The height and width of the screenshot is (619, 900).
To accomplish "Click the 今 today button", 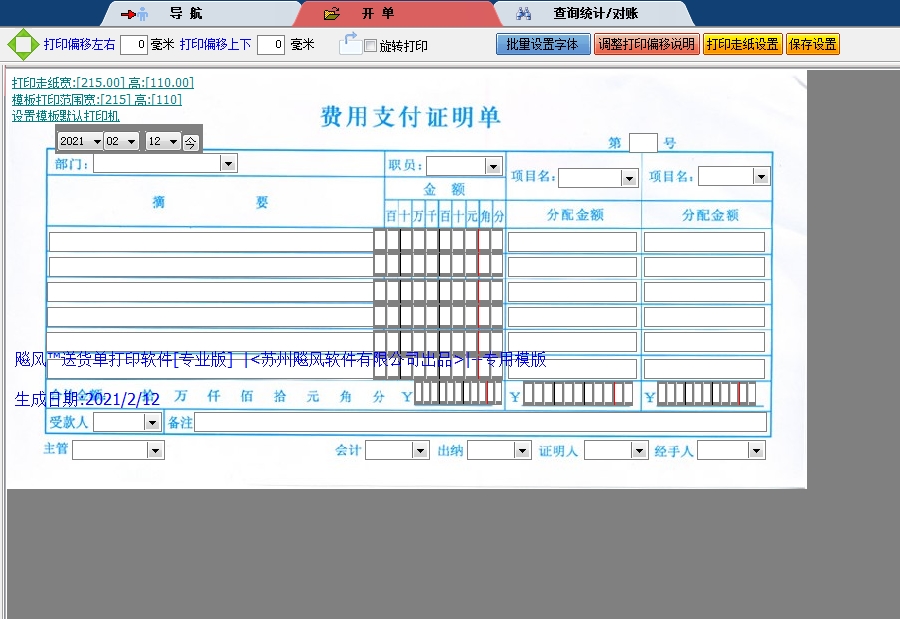I will [x=188, y=141].
